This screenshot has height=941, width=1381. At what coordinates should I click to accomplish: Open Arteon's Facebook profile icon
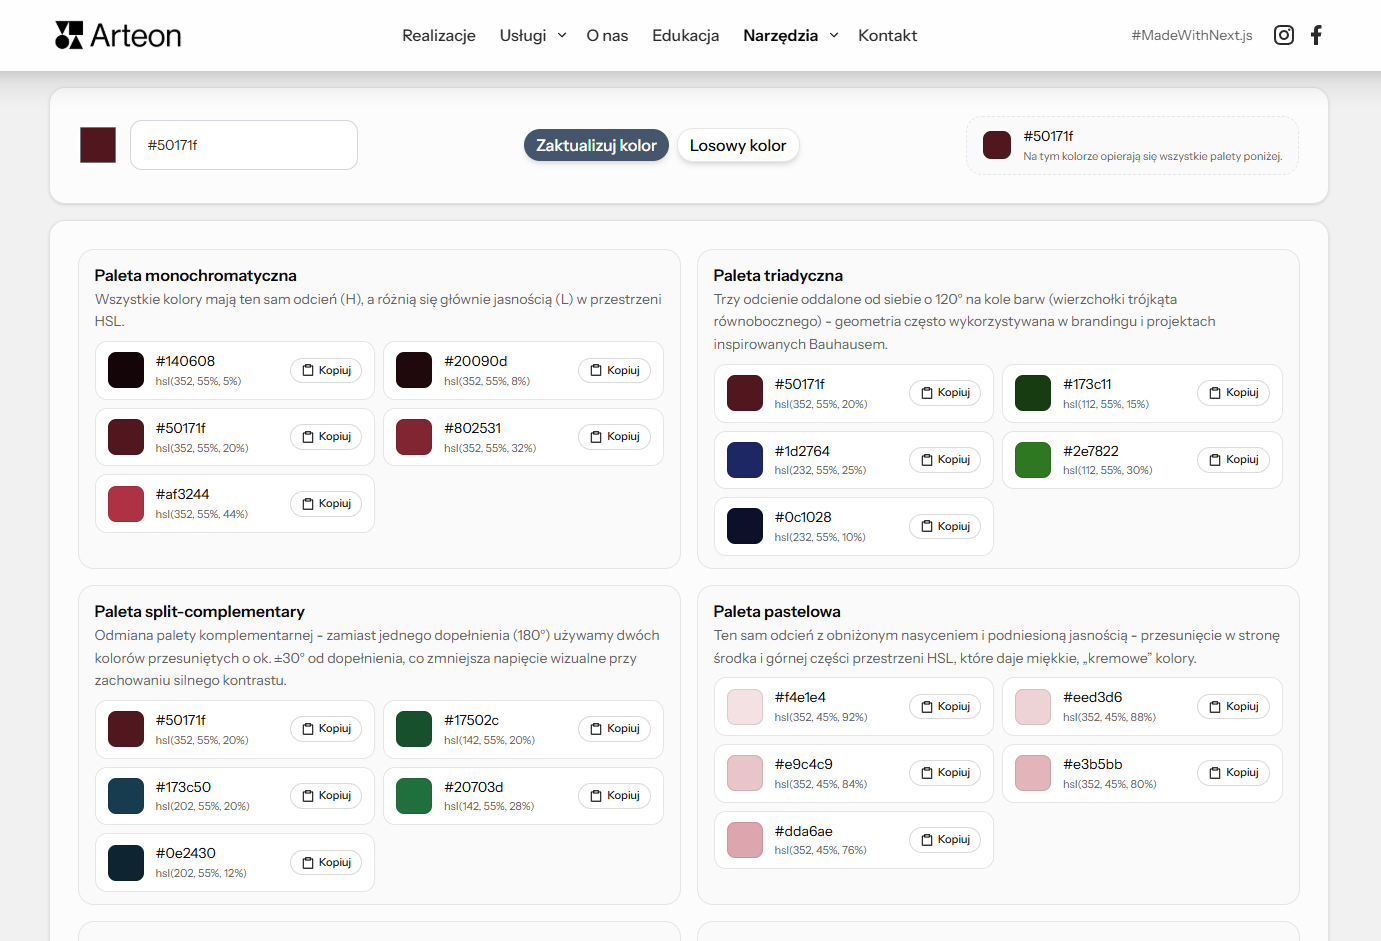1316,35
